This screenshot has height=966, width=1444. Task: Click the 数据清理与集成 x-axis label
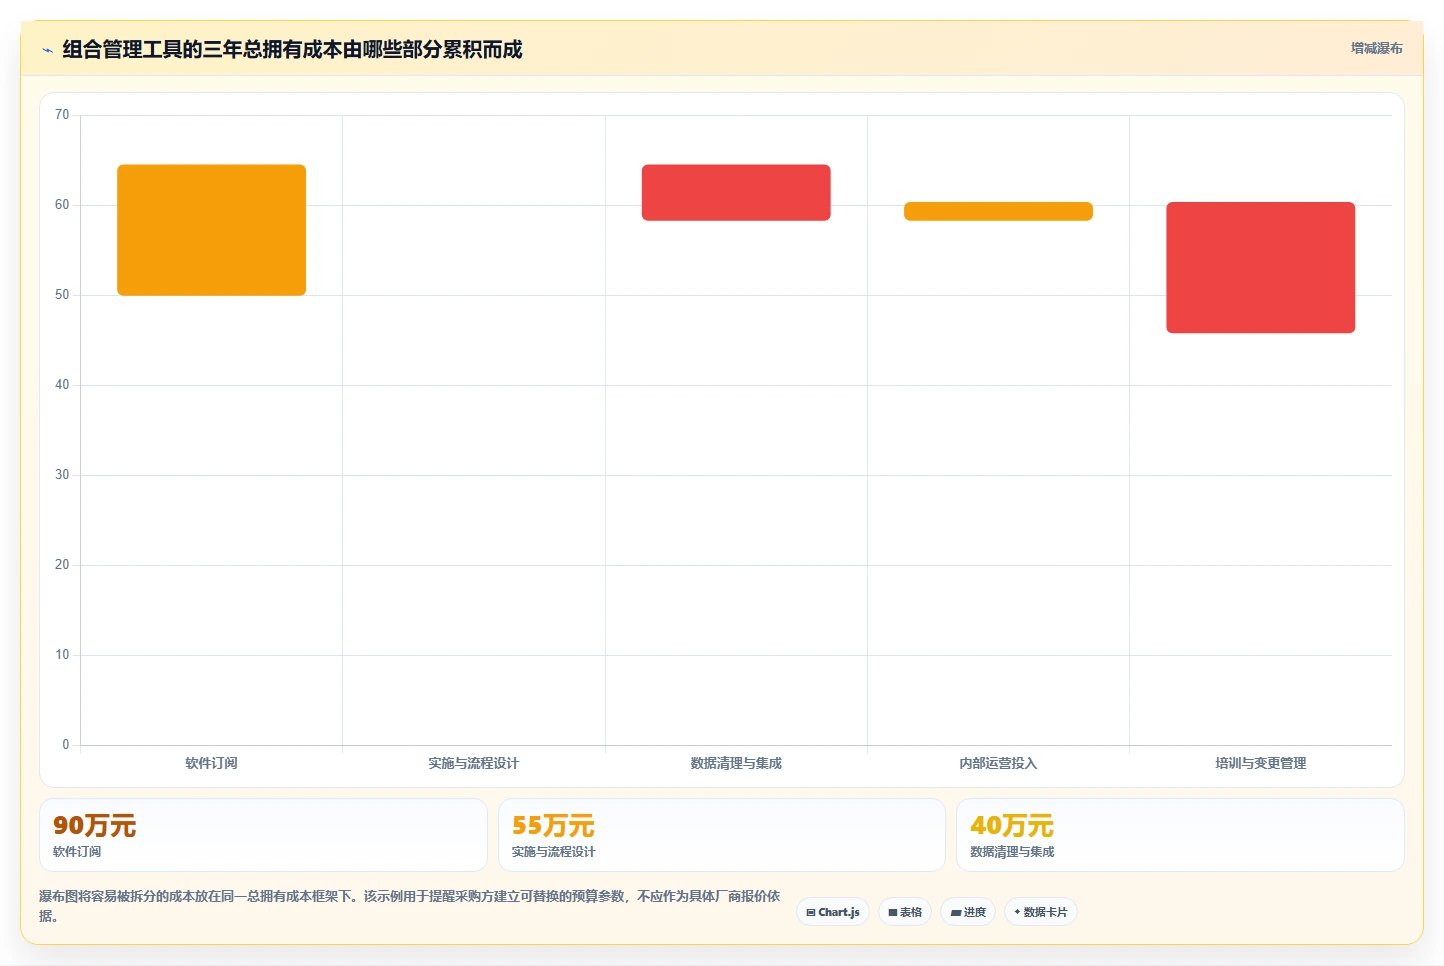(736, 763)
